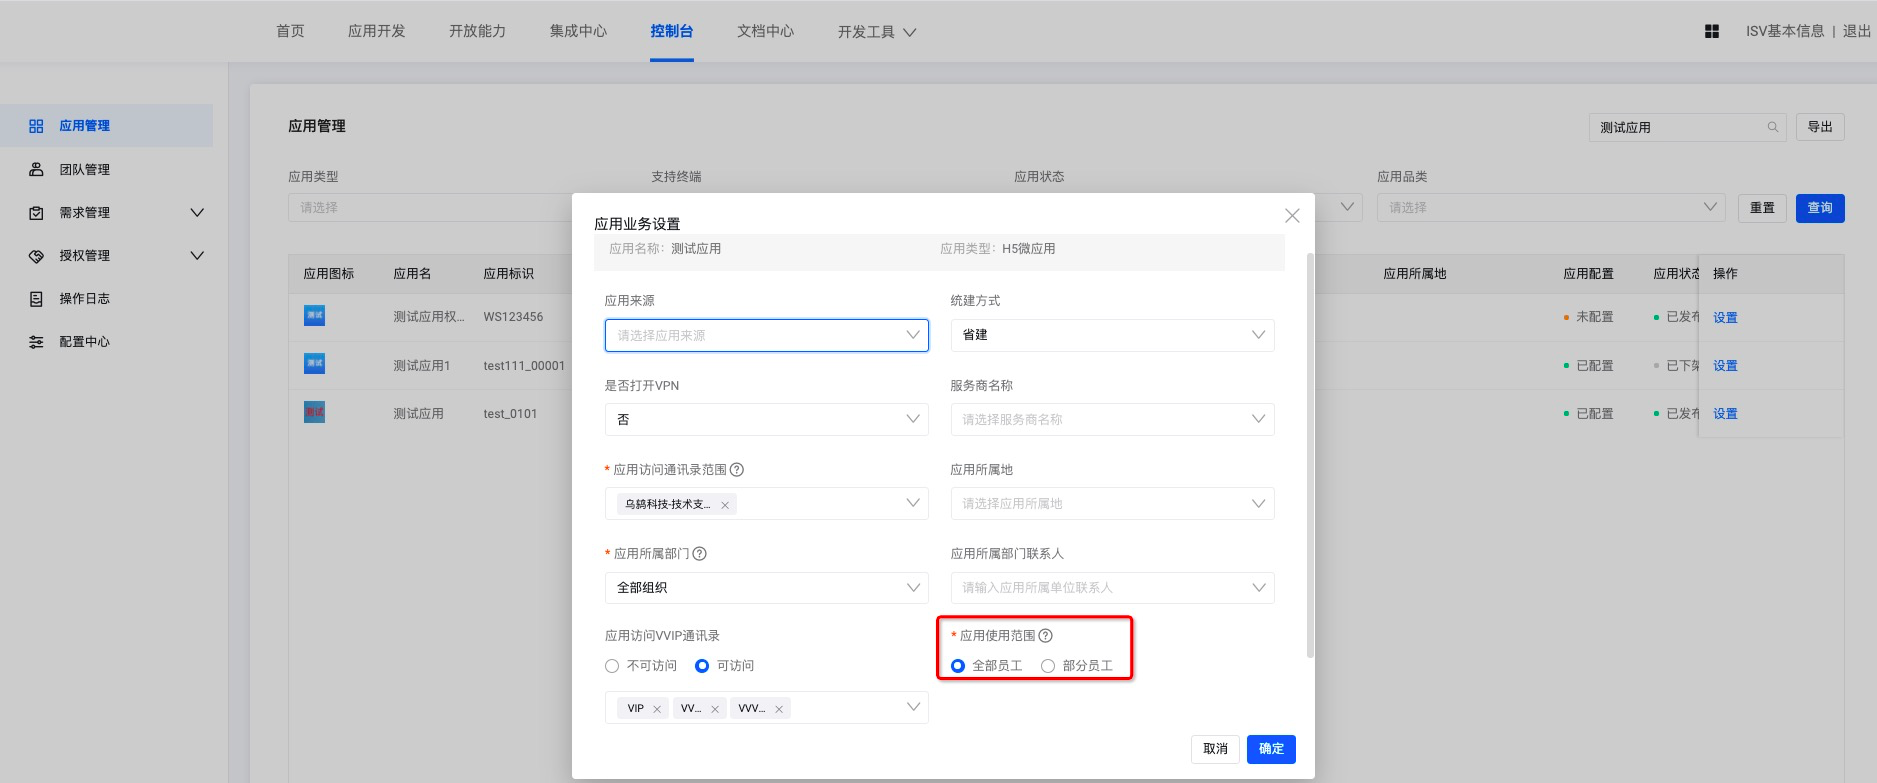Go to the 开放能力 tab
The width and height of the screenshot is (1877, 783).
(477, 31)
